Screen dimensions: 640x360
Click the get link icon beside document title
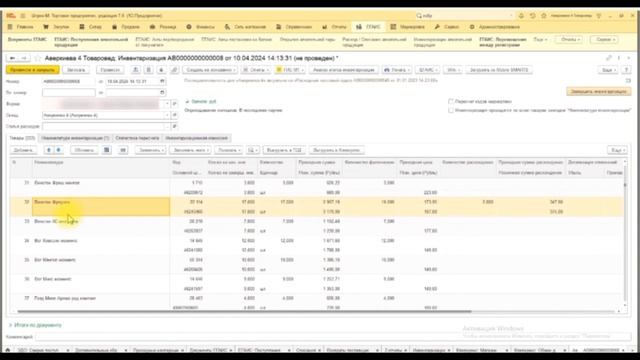coord(609,58)
